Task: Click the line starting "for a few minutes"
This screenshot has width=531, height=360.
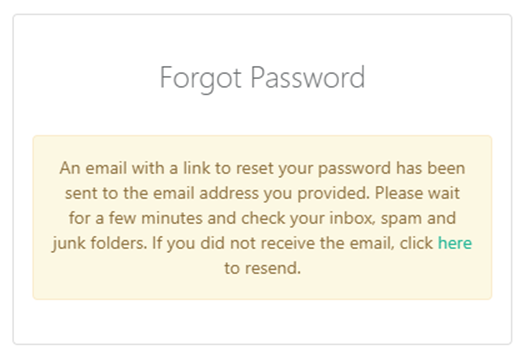Action: (262, 218)
